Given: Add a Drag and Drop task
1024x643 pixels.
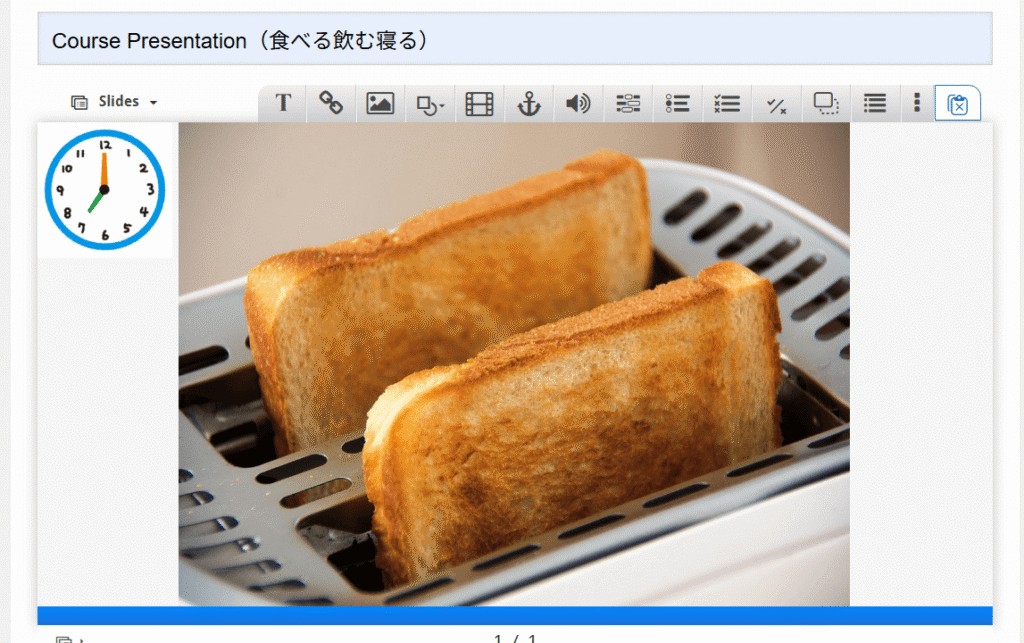Looking at the screenshot, I should coord(826,103).
